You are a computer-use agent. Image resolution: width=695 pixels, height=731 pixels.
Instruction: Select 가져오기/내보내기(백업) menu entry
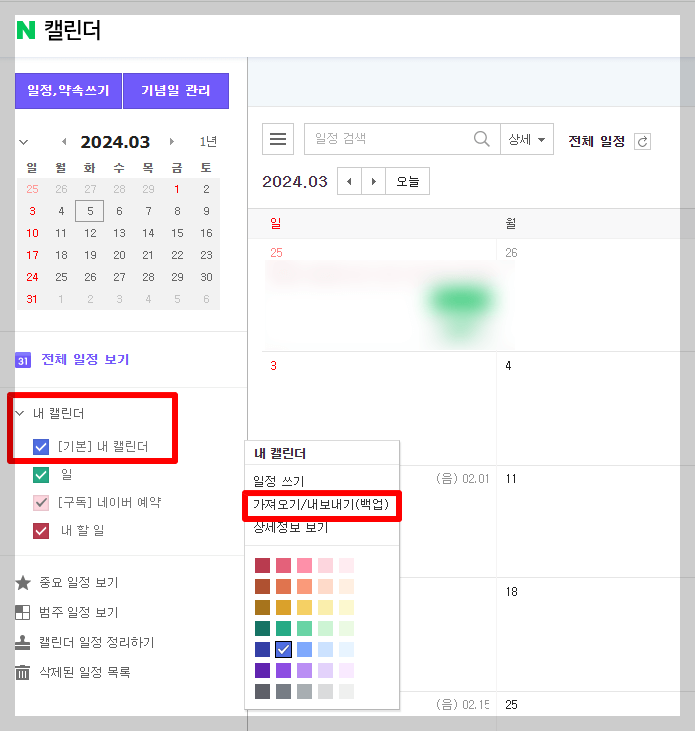point(321,504)
